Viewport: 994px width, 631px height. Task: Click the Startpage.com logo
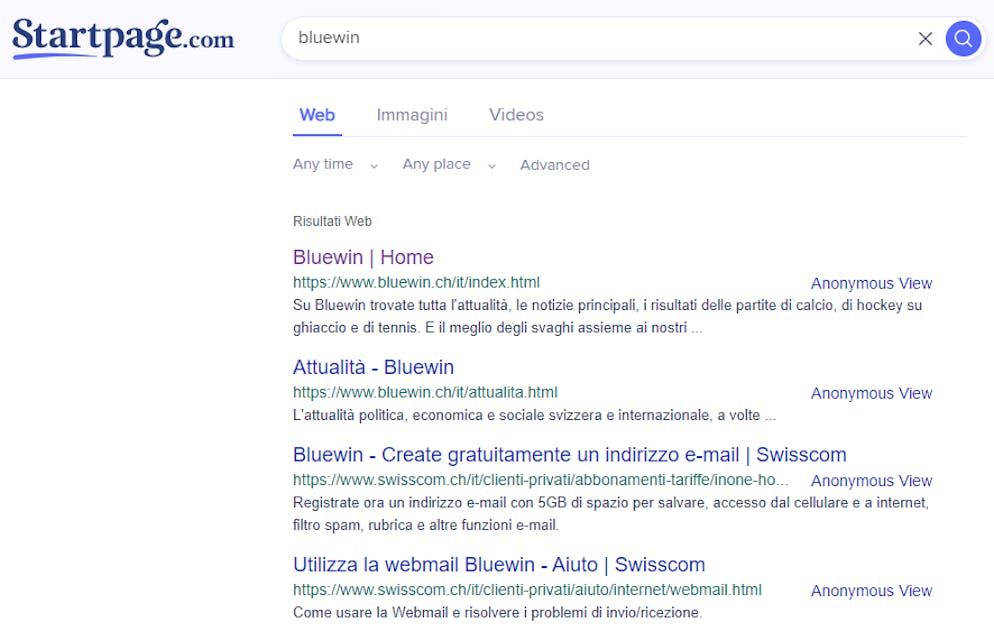coord(123,37)
